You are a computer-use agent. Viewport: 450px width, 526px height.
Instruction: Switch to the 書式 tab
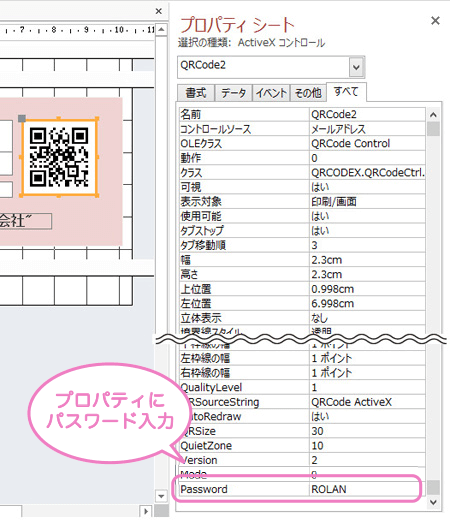point(196,93)
